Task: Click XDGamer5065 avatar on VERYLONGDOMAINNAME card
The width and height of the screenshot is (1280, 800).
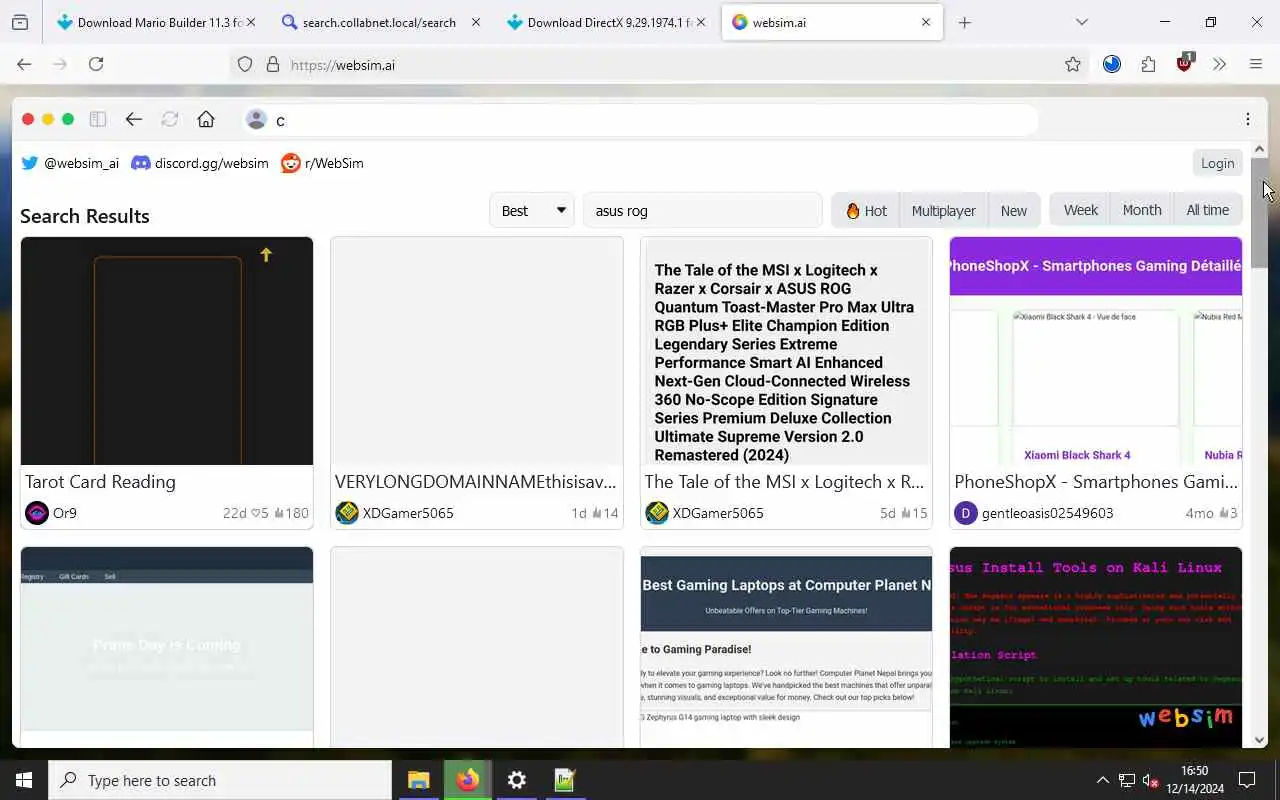Action: pos(347,513)
